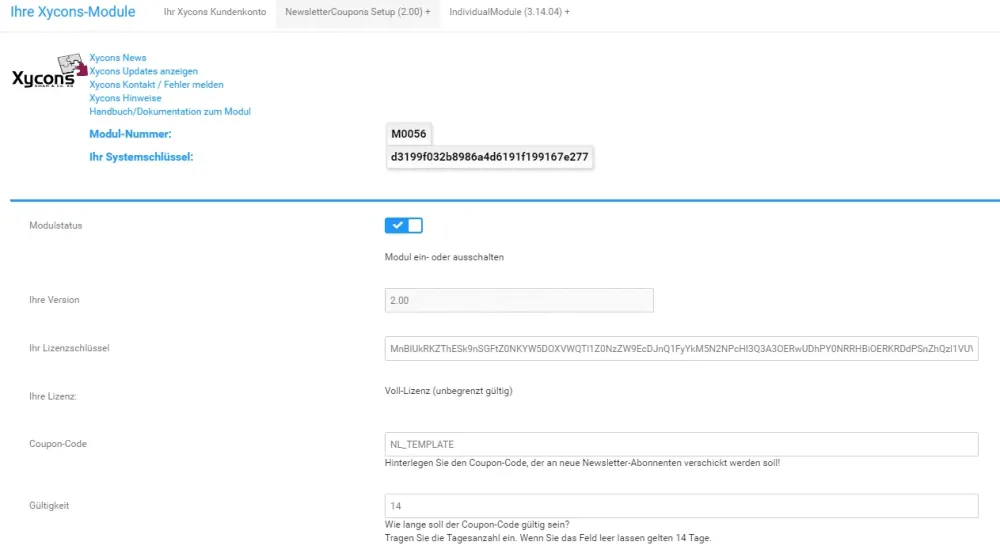Open the Xycons News link
This screenshot has width=1000, height=553.
117,57
